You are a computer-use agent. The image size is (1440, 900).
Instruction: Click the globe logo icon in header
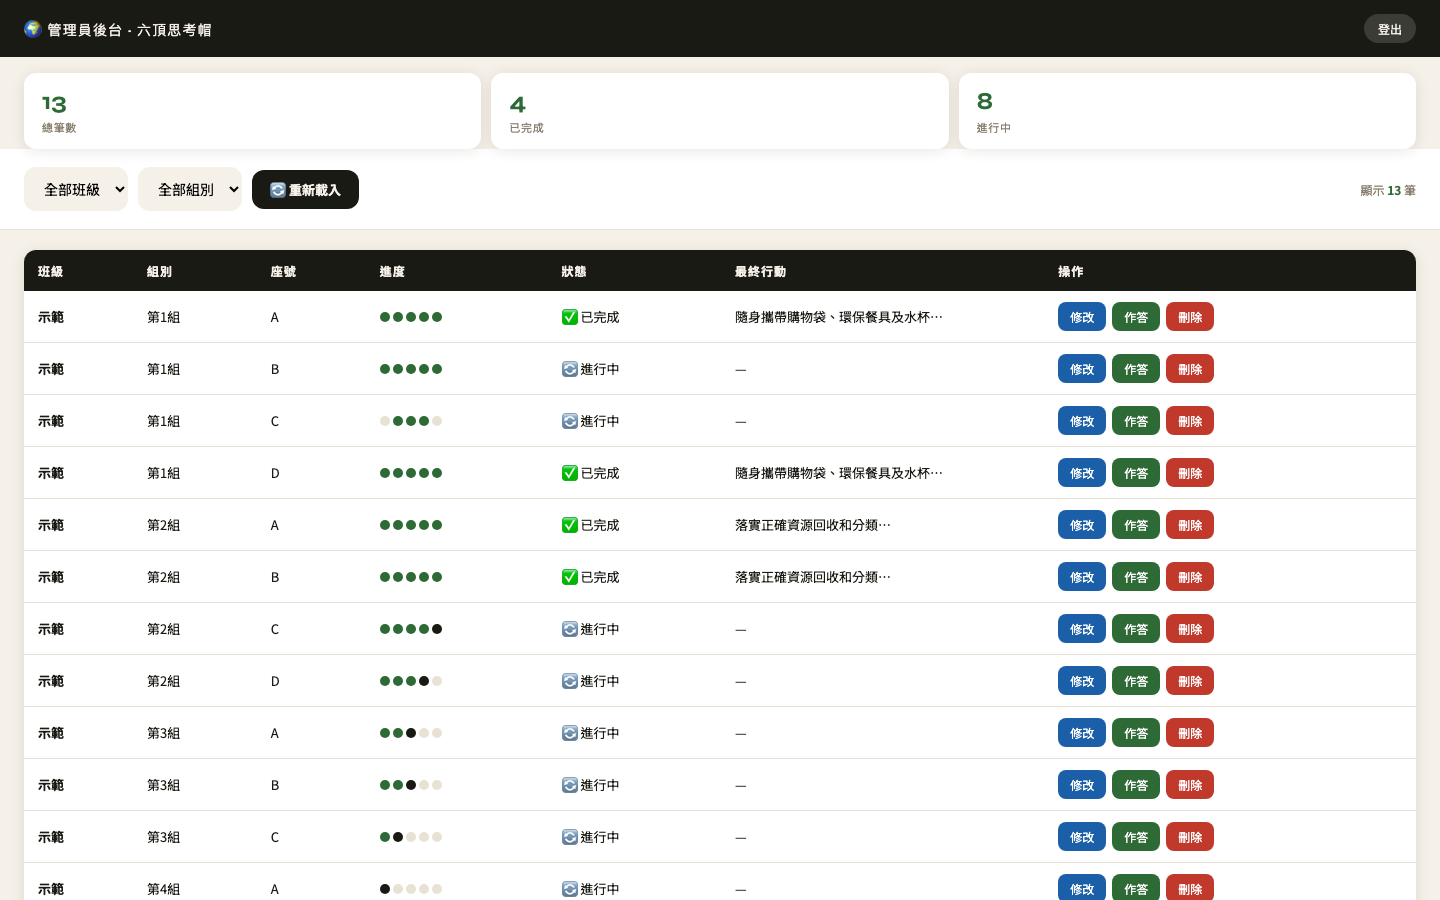click(x=33, y=29)
